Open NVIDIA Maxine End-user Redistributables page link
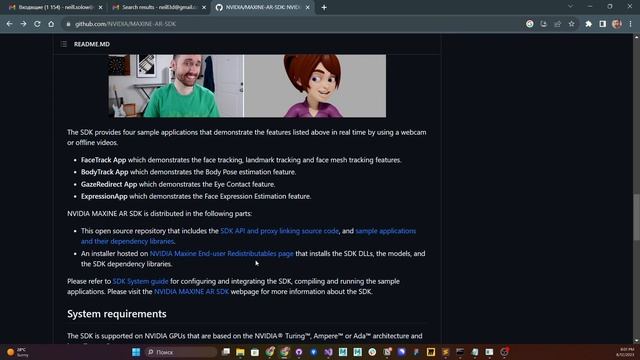Image resolution: width=640 pixels, height=360 pixels. (222, 253)
